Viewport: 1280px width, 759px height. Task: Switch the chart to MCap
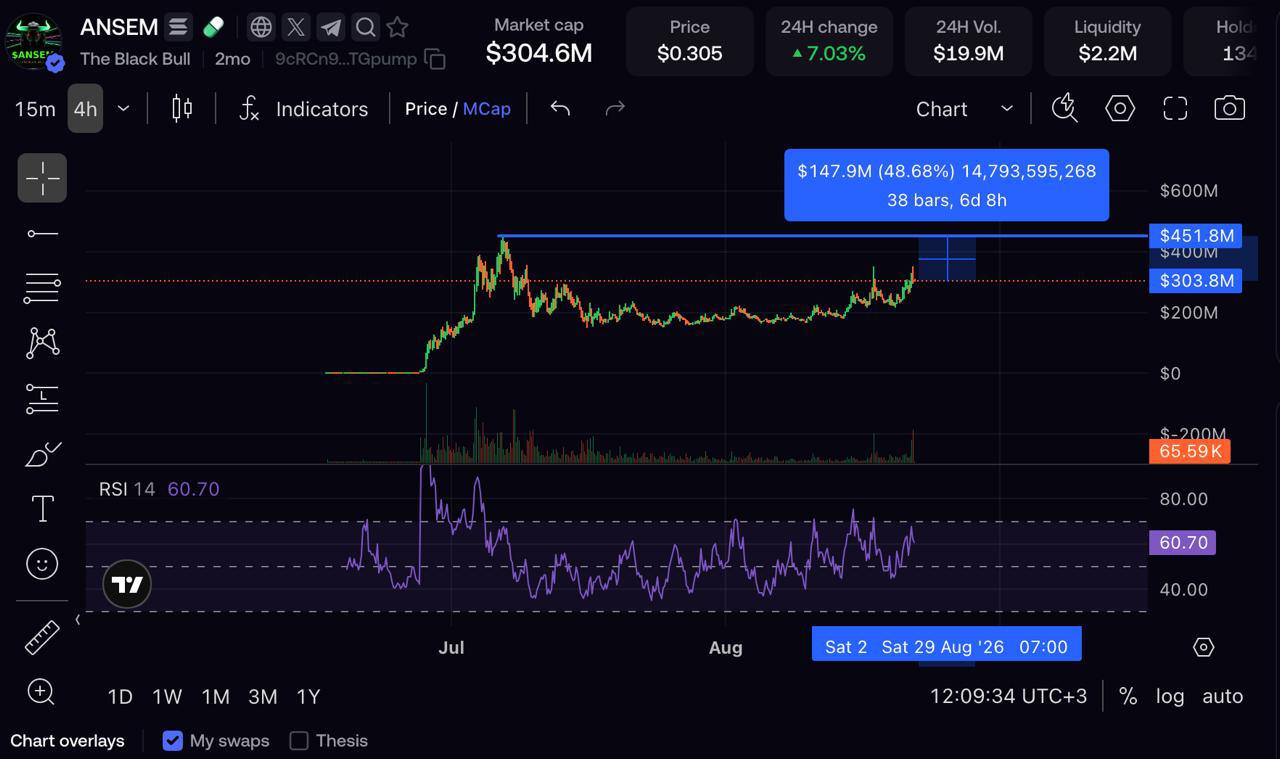coord(487,108)
